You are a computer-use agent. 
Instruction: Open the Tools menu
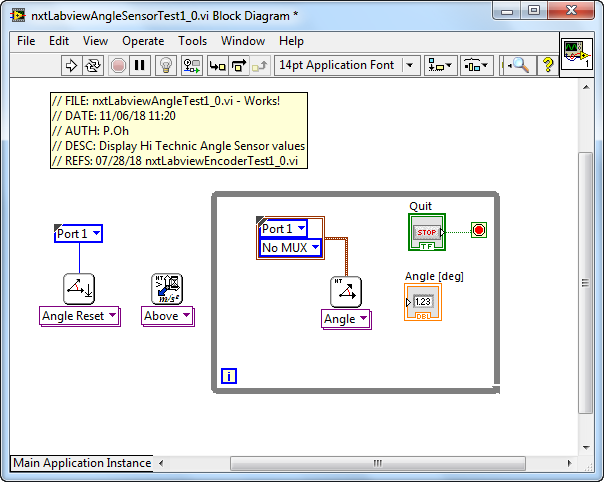click(x=192, y=41)
